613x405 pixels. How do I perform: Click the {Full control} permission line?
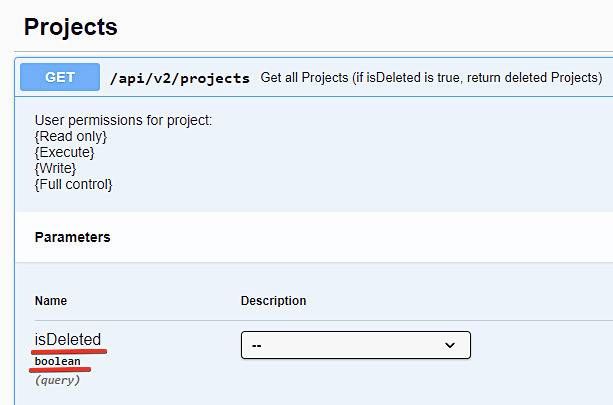pos(73,185)
